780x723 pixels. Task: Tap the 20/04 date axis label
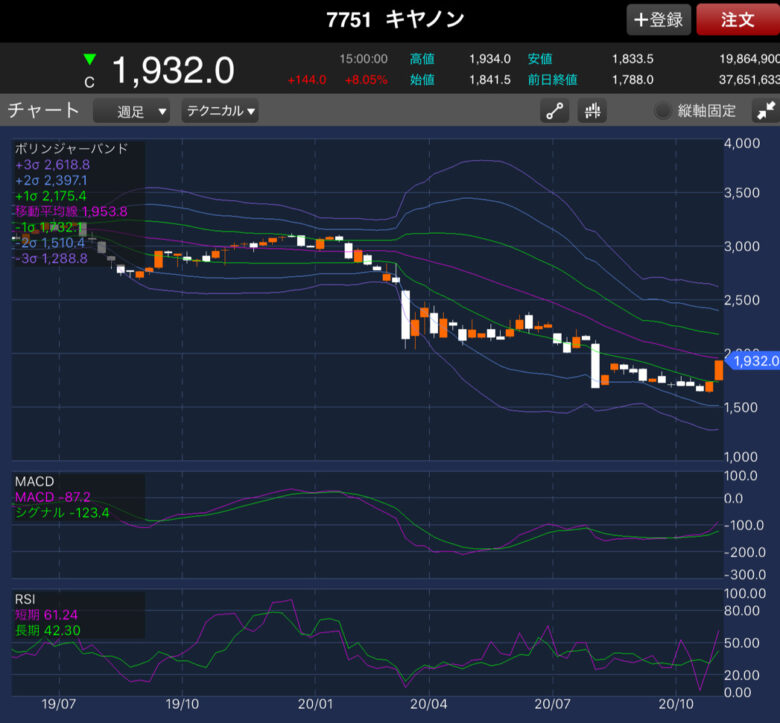pos(428,704)
